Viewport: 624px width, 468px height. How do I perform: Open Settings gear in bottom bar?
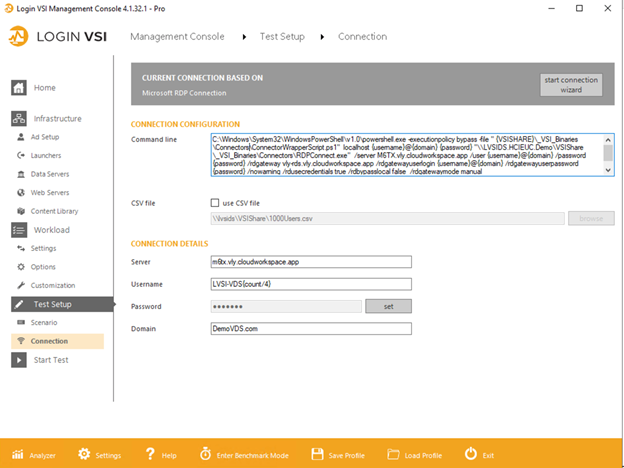tap(84, 454)
